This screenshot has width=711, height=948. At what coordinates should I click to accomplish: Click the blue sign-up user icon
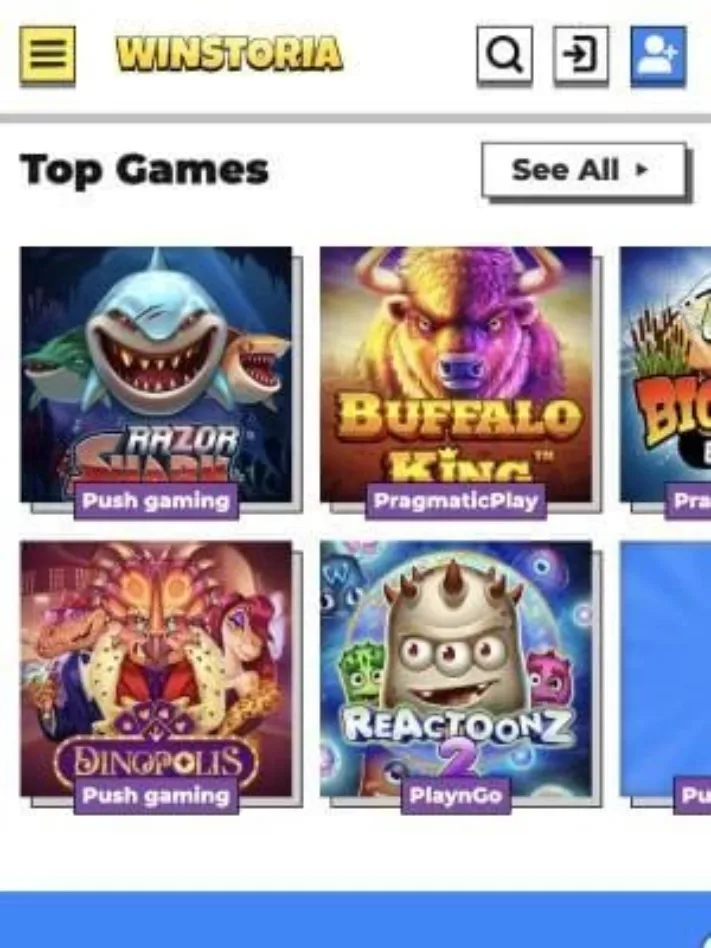click(x=658, y=54)
